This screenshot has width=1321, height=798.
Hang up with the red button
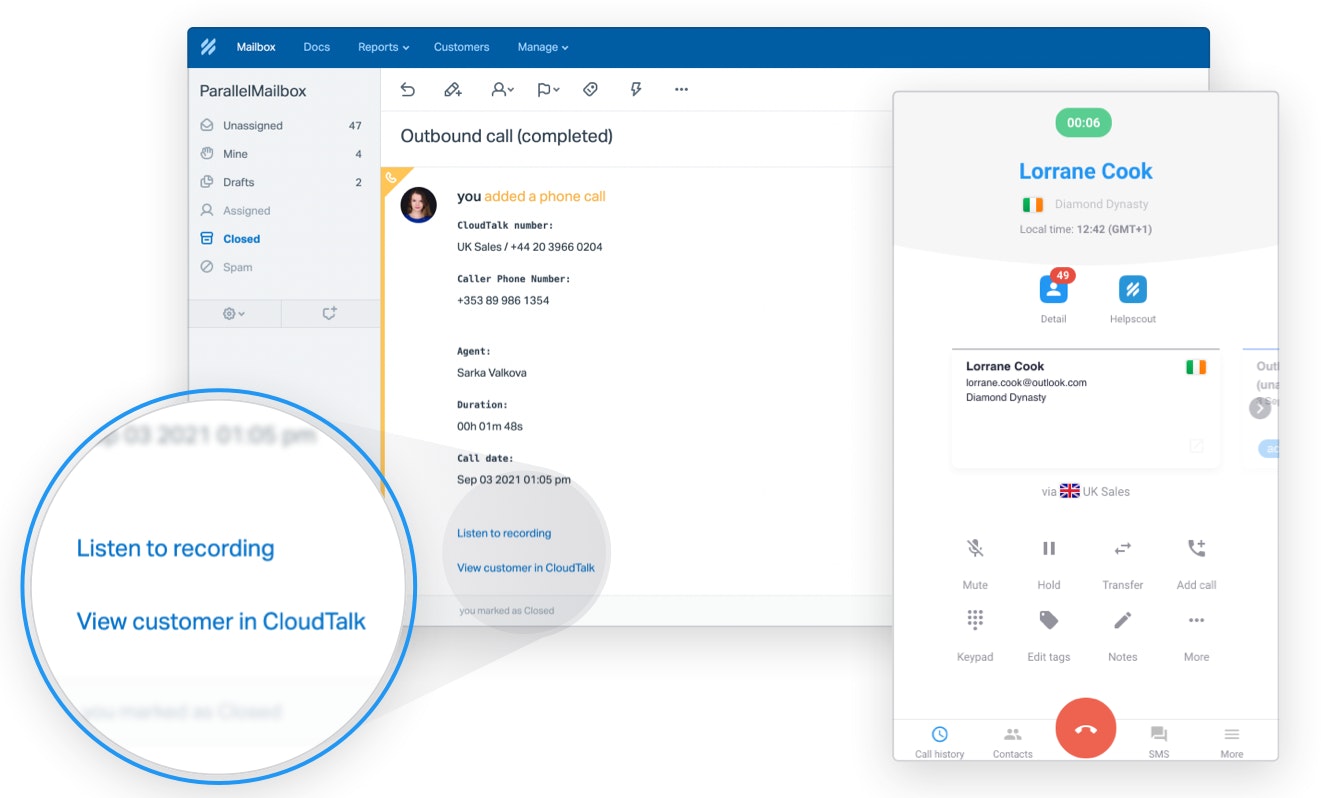[x=1086, y=729]
